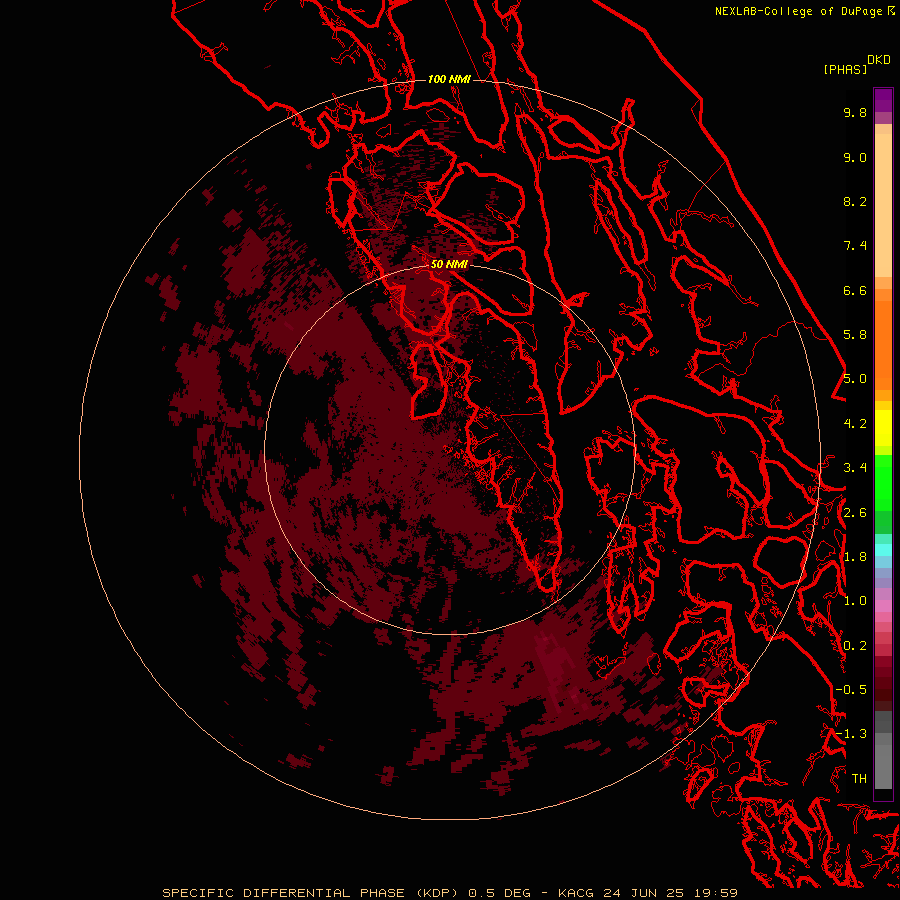This screenshot has height=900, width=900.
Task: Click the 0.2 legend value
Action: (855, 646)
